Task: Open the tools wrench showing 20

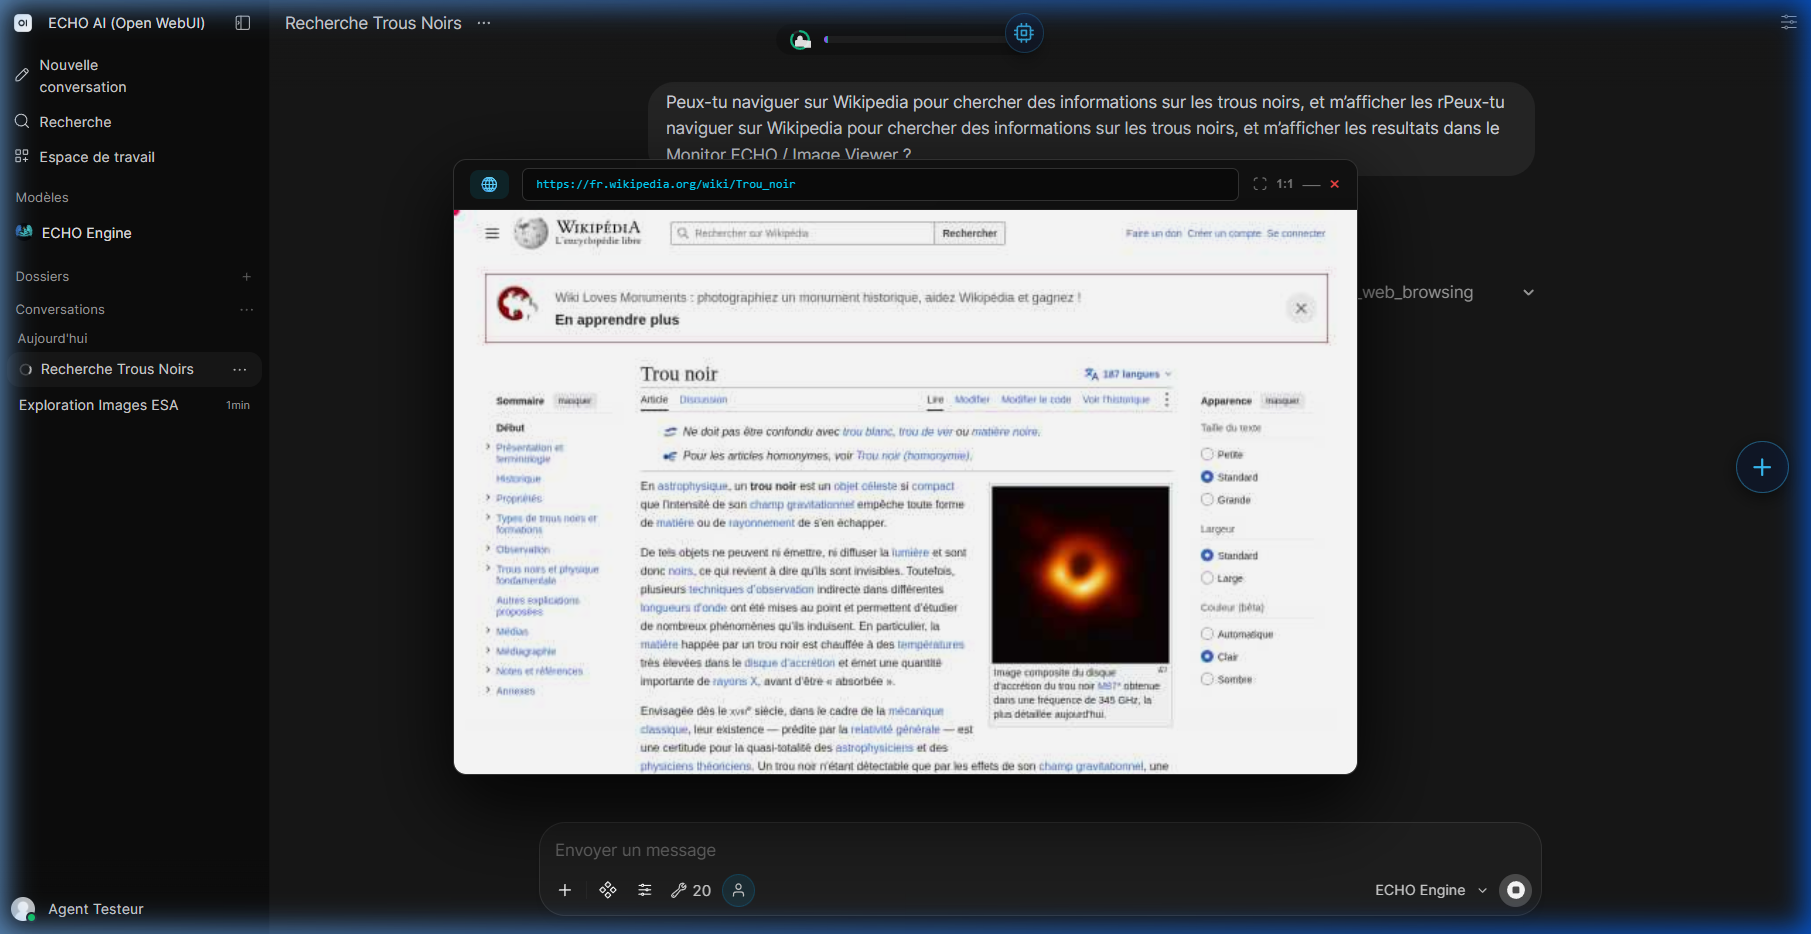Action: [x=691, y=890]
